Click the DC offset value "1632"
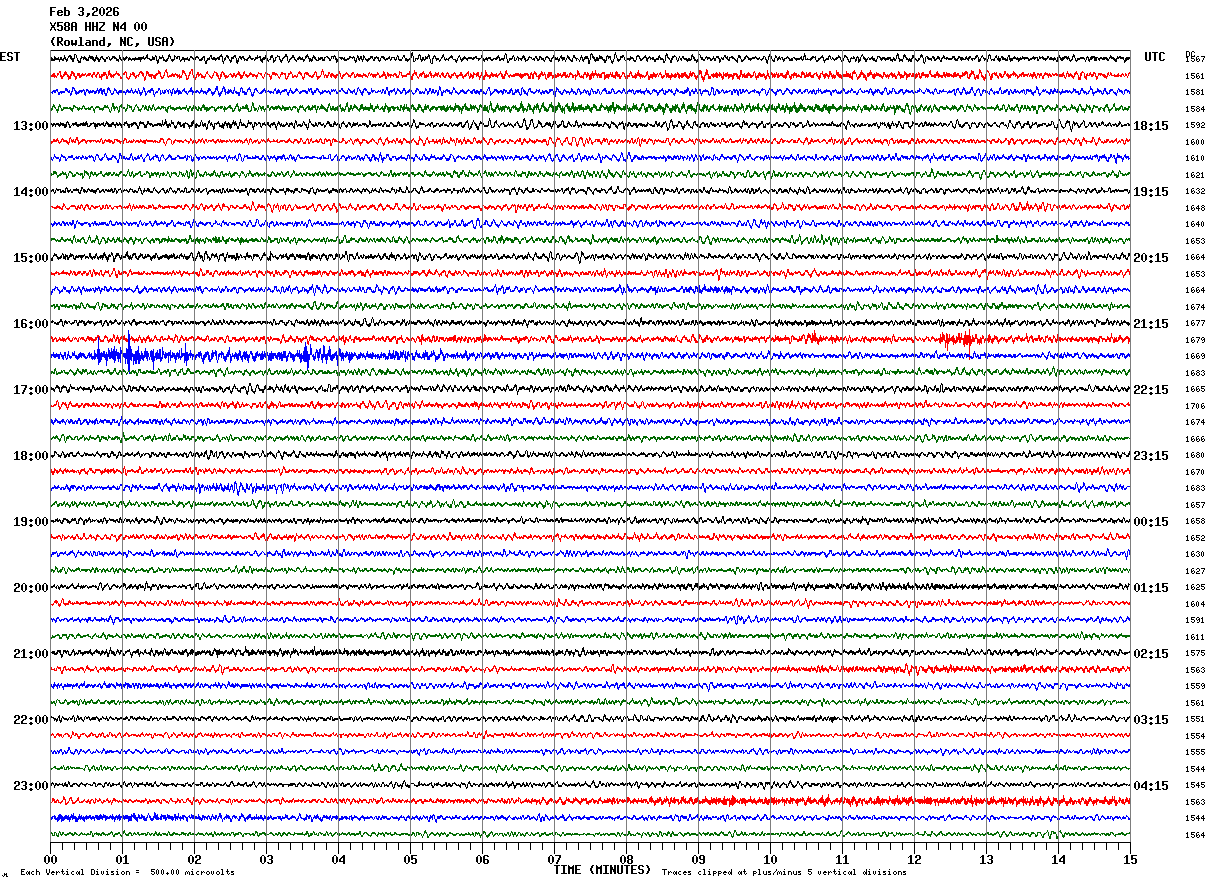The width and height of the screenshot is (1210, 886). coord(1195,191)
